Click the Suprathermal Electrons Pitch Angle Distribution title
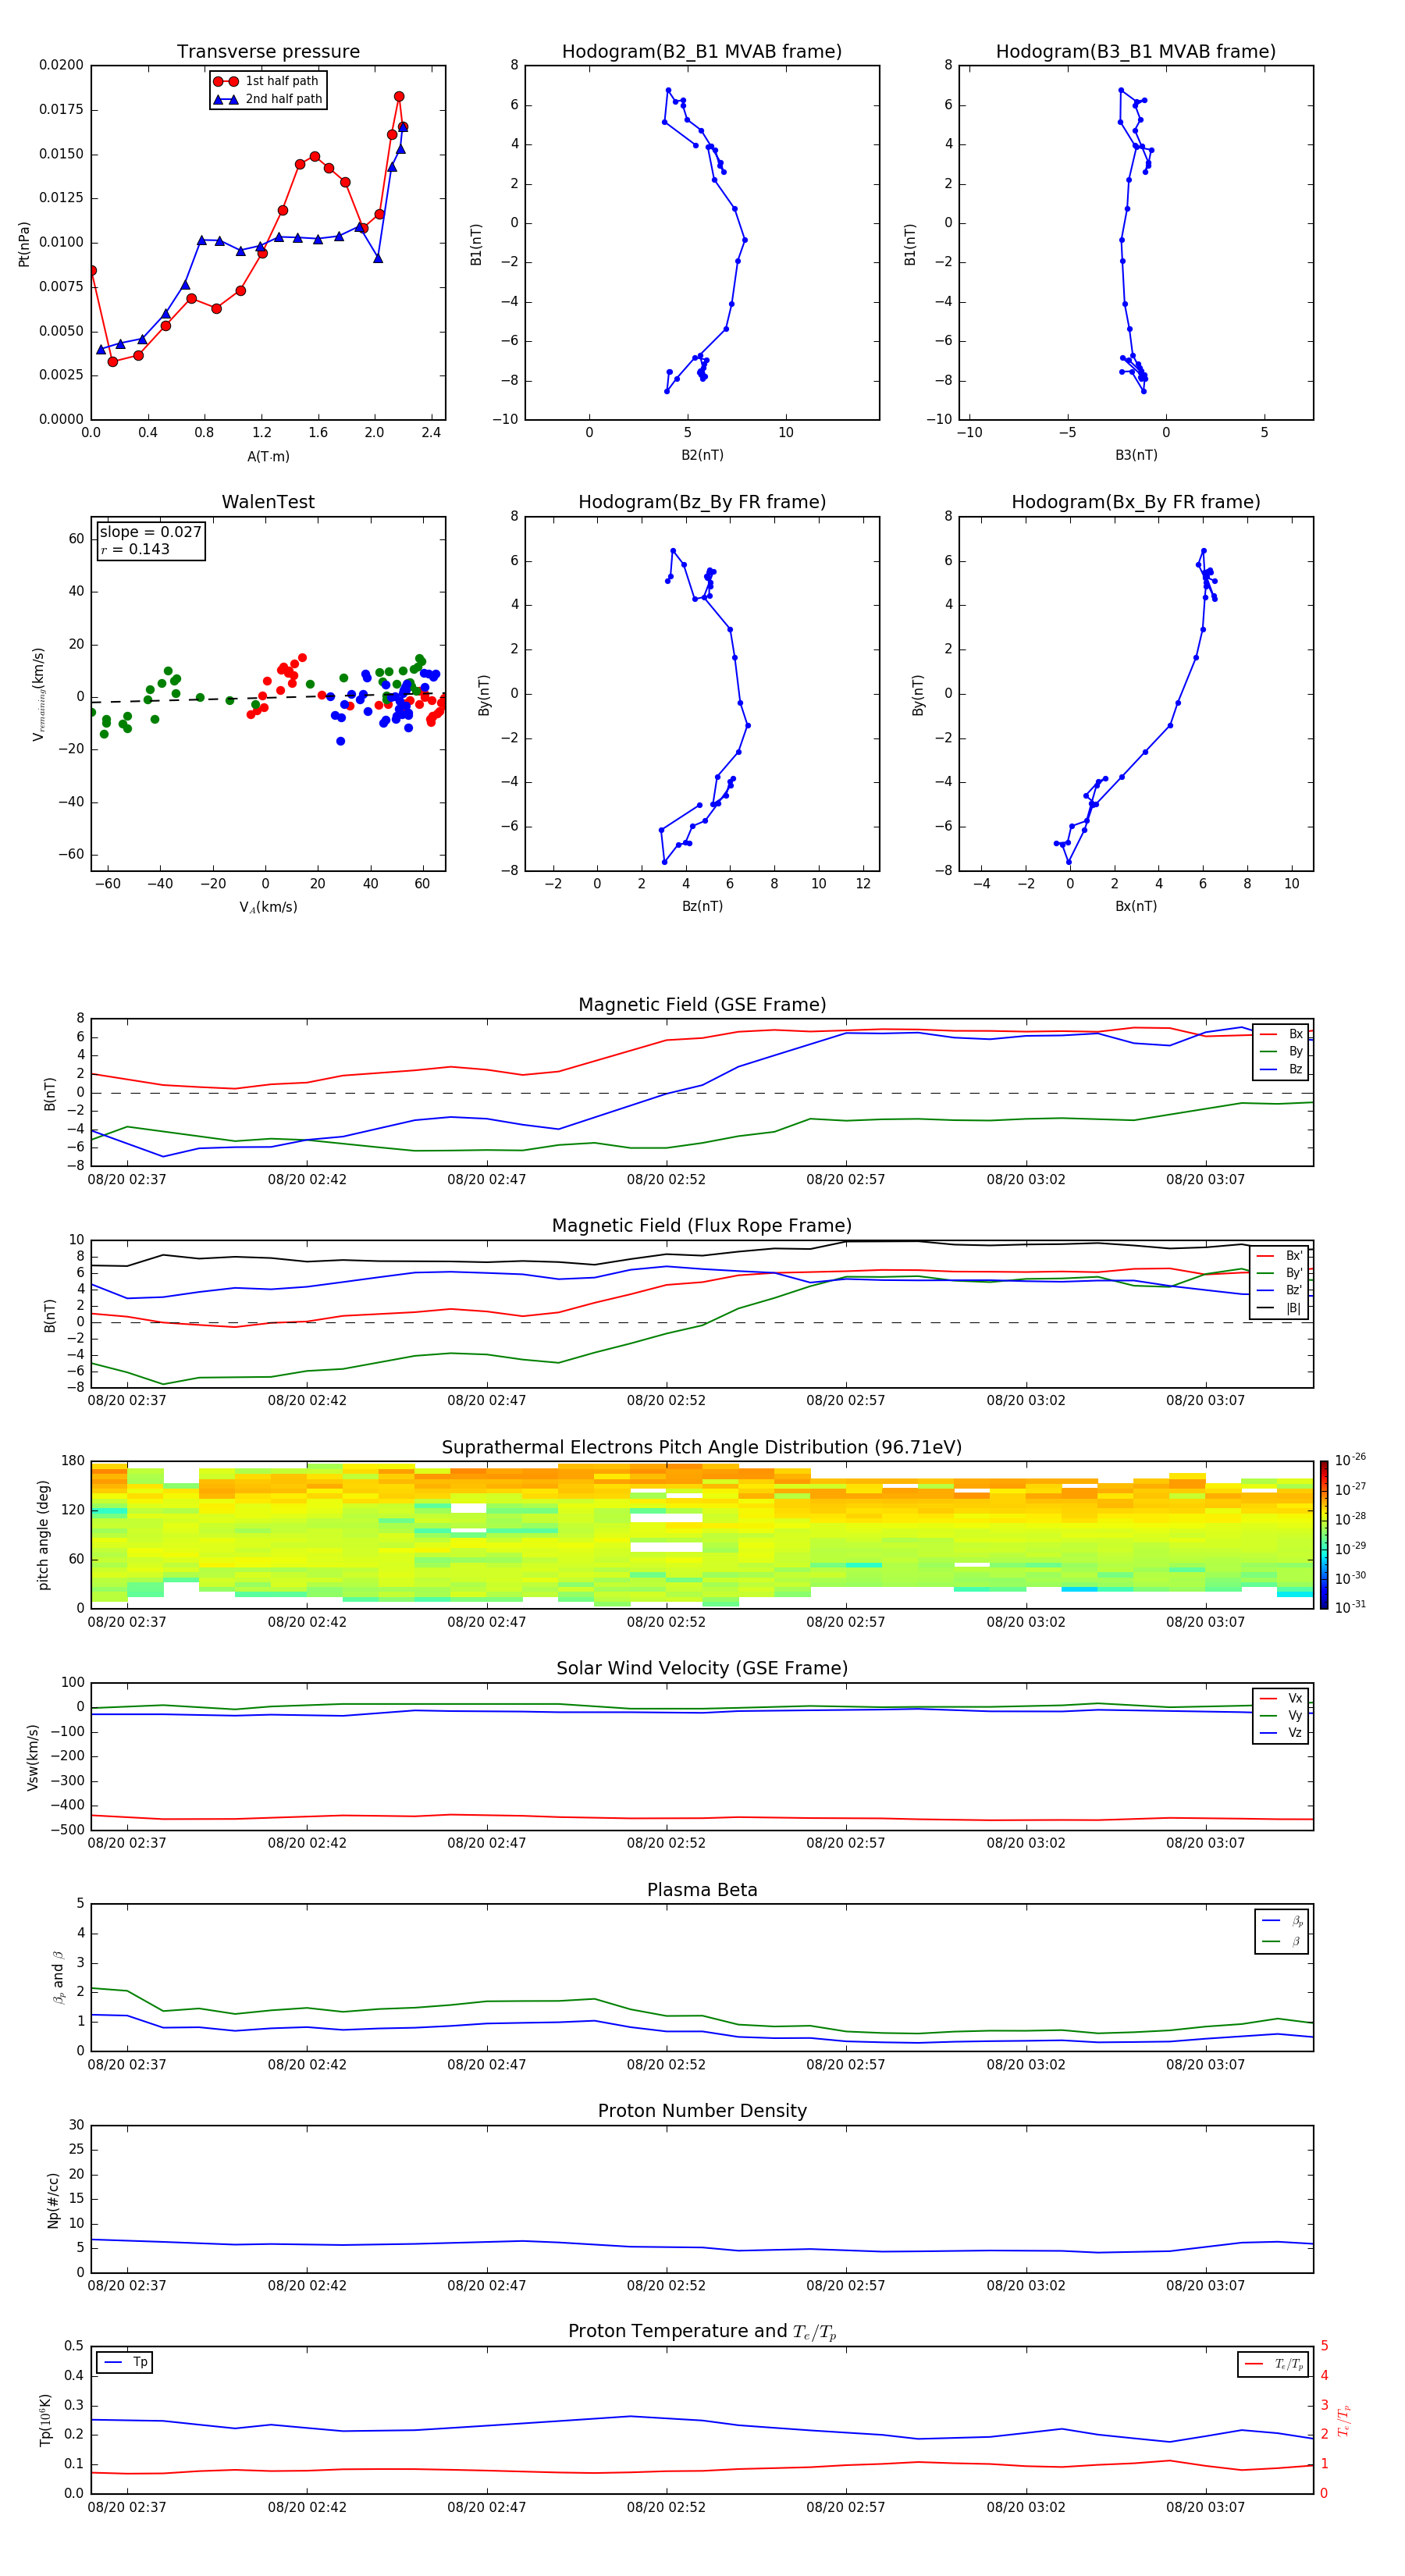 click(702, 1447)
